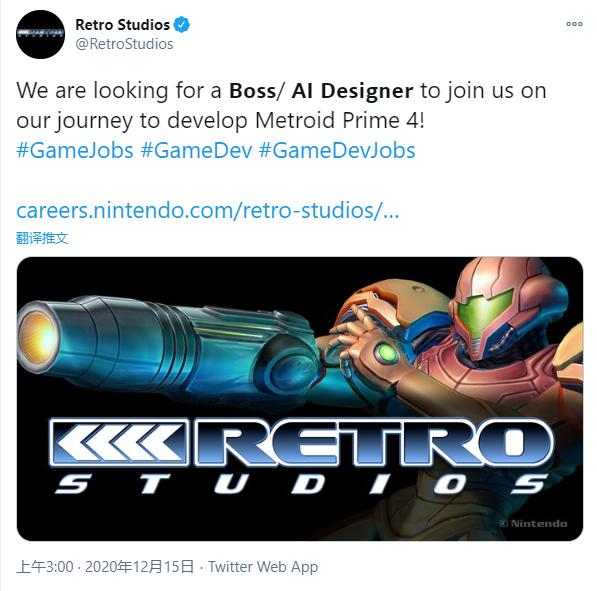Open the Samus Retro Studios image

click(x=300, y=399)
